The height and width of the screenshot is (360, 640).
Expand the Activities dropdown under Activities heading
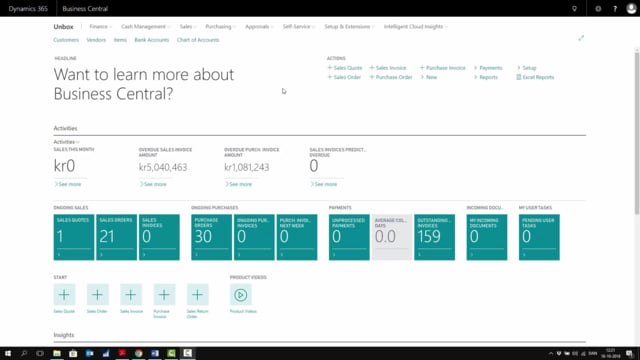(x=67, y=142)
